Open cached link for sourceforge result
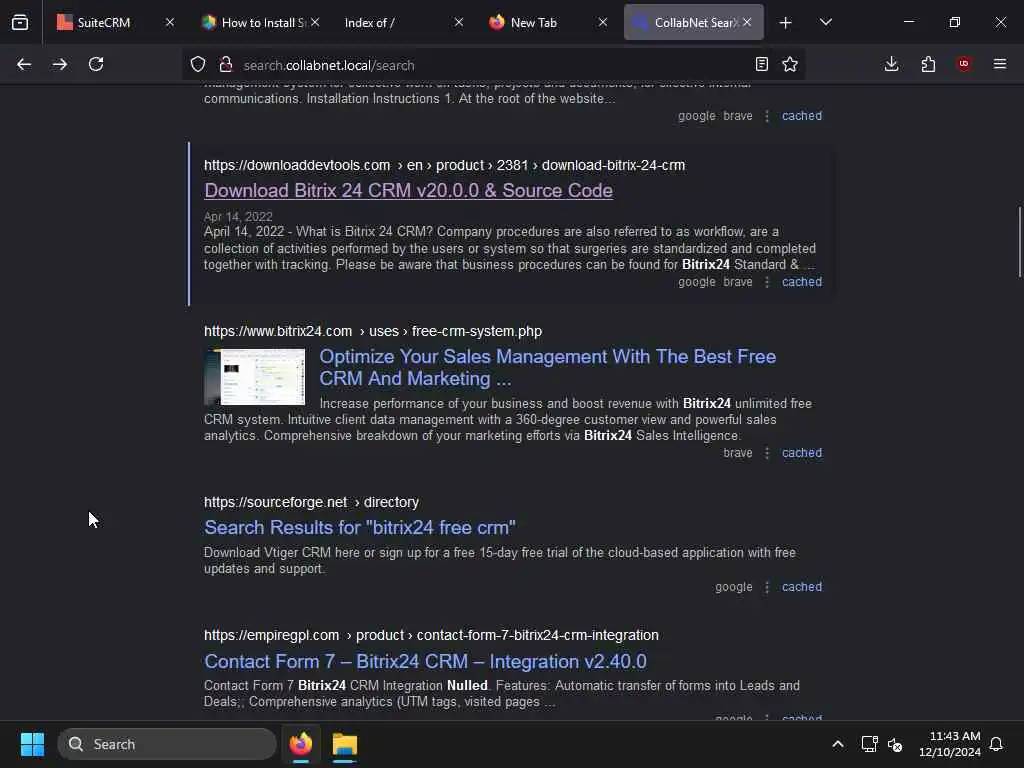 pos(802,587)
